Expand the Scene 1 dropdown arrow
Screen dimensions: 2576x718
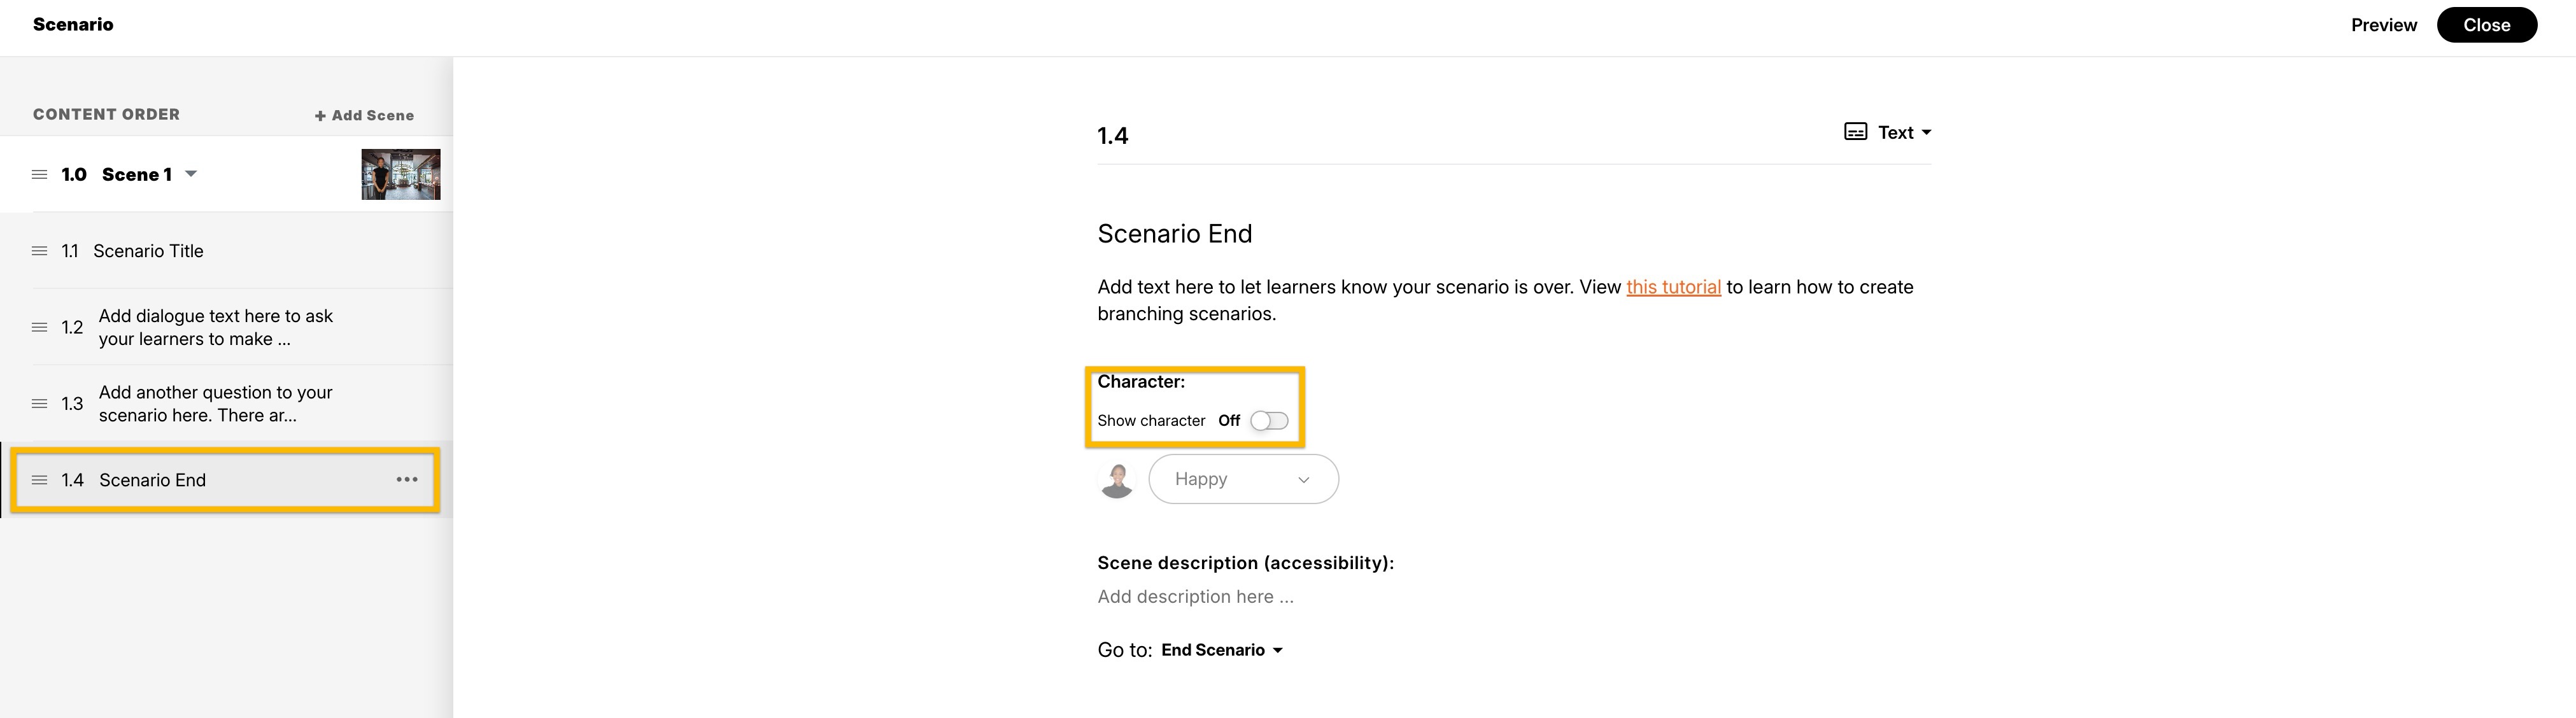click(x=191, y=174)
